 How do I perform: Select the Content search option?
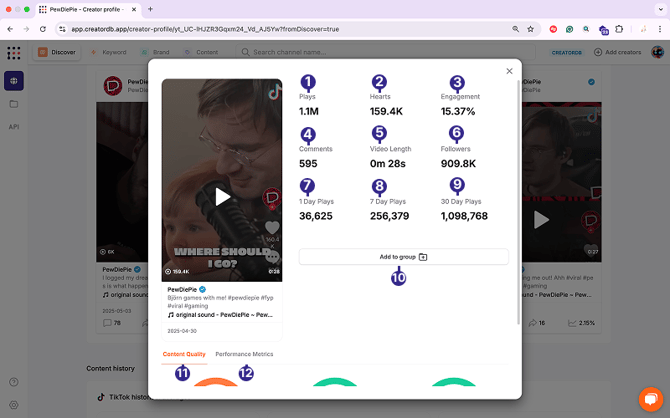click(201, 52)
